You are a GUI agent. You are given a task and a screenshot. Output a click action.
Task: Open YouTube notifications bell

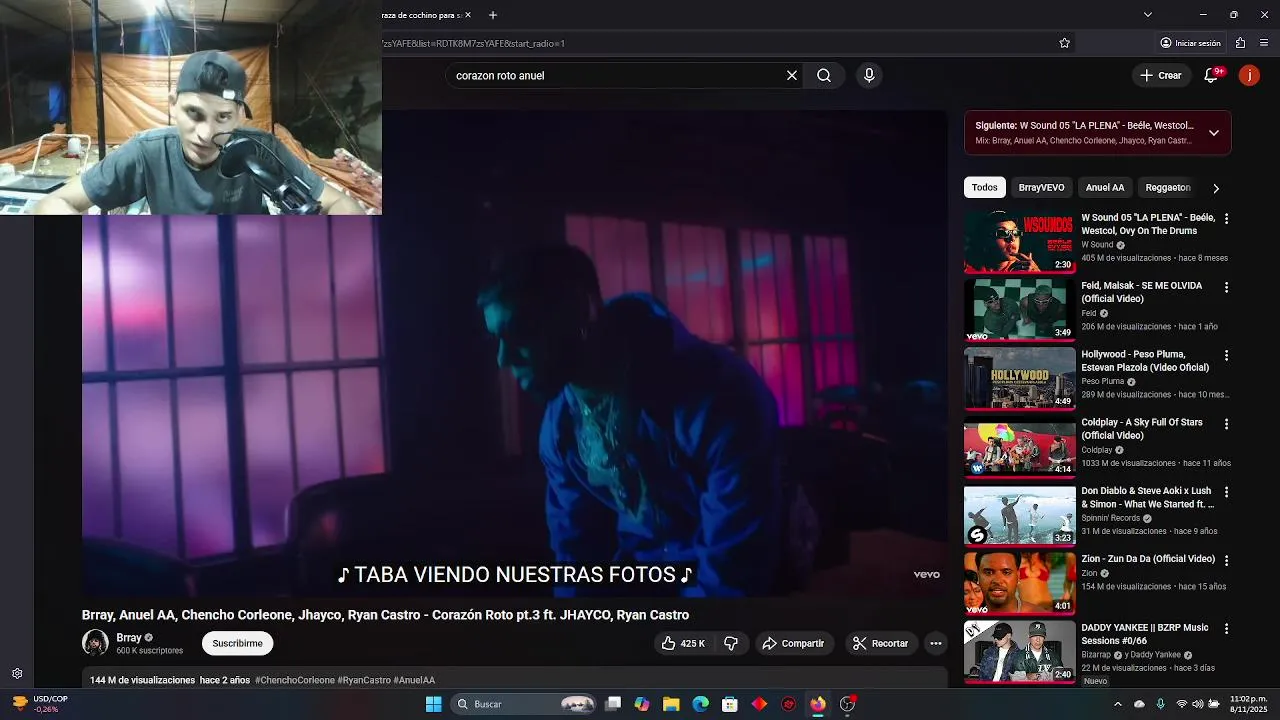[x=1211, y=75]
